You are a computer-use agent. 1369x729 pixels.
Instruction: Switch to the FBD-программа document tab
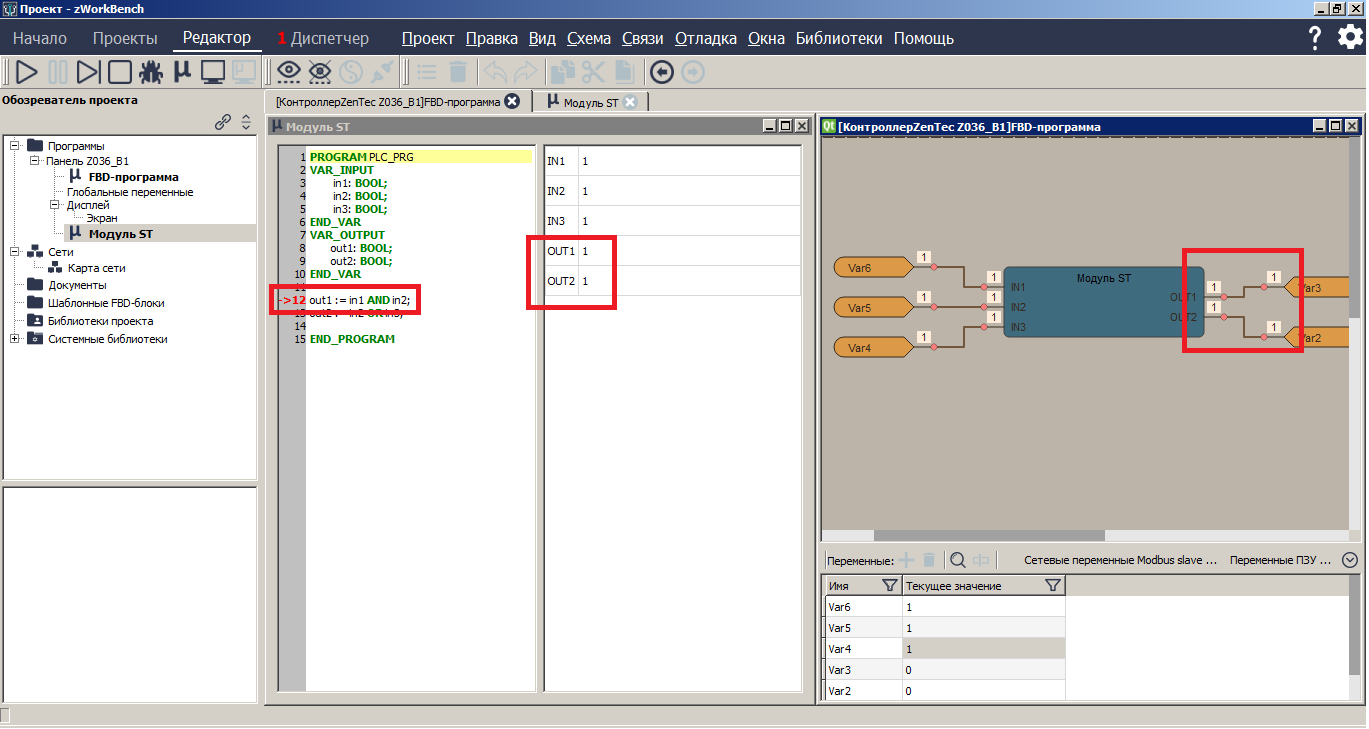(388, 102)
